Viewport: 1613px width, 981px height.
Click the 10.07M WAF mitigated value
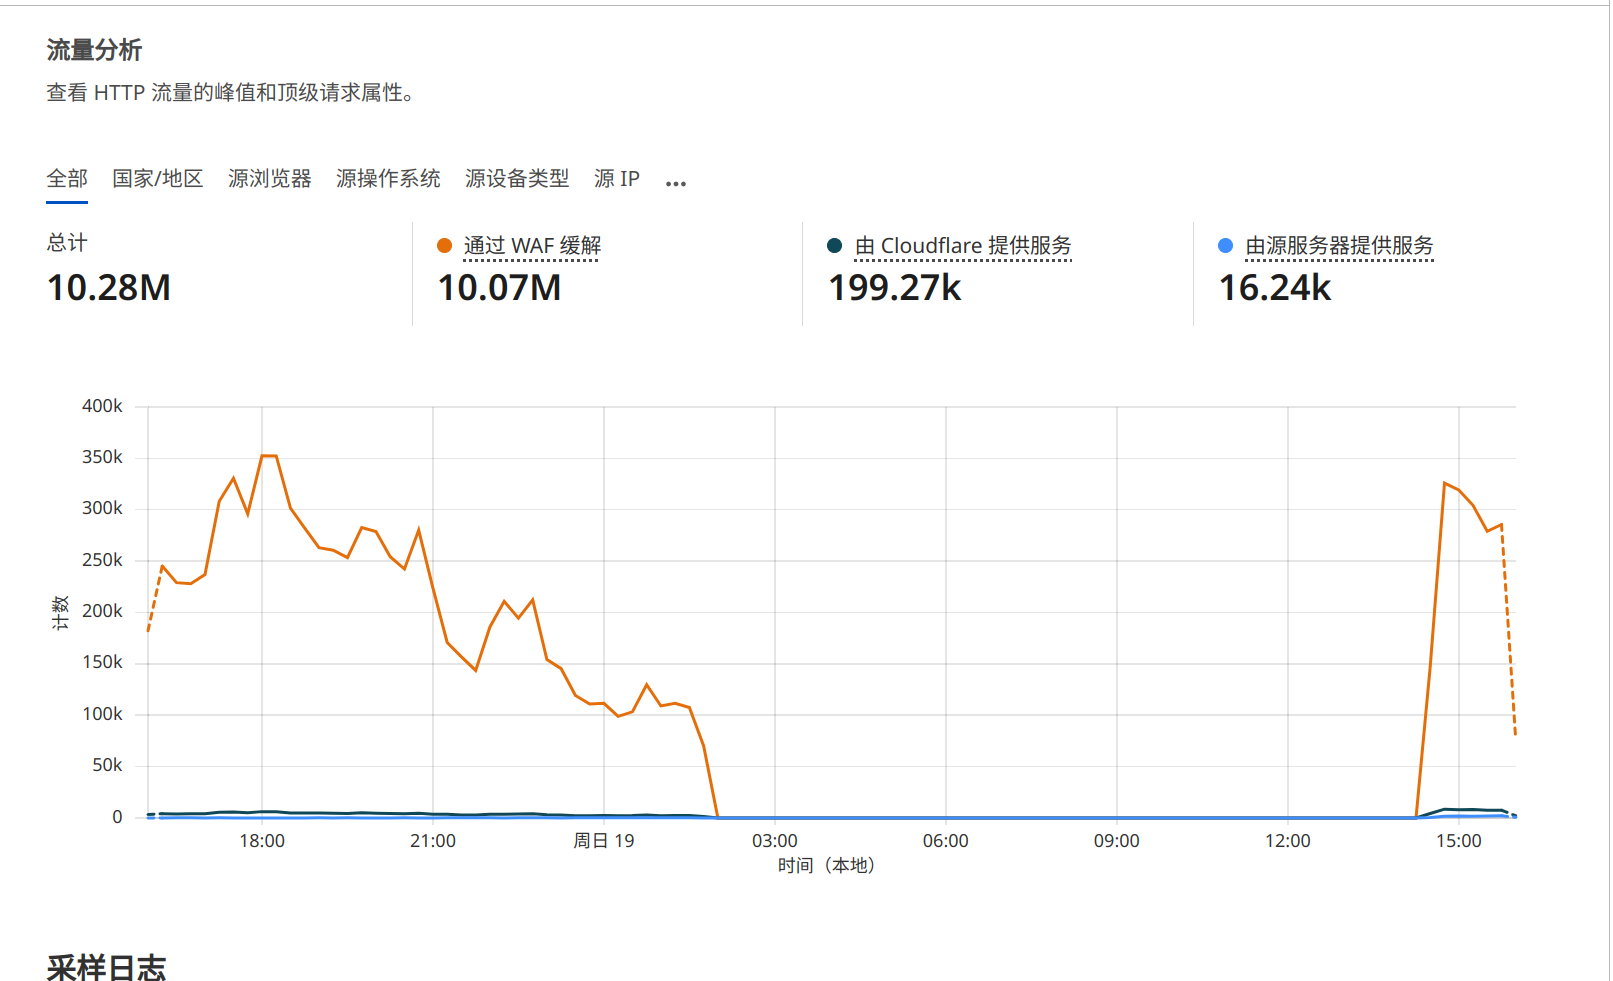coord(499,288)
